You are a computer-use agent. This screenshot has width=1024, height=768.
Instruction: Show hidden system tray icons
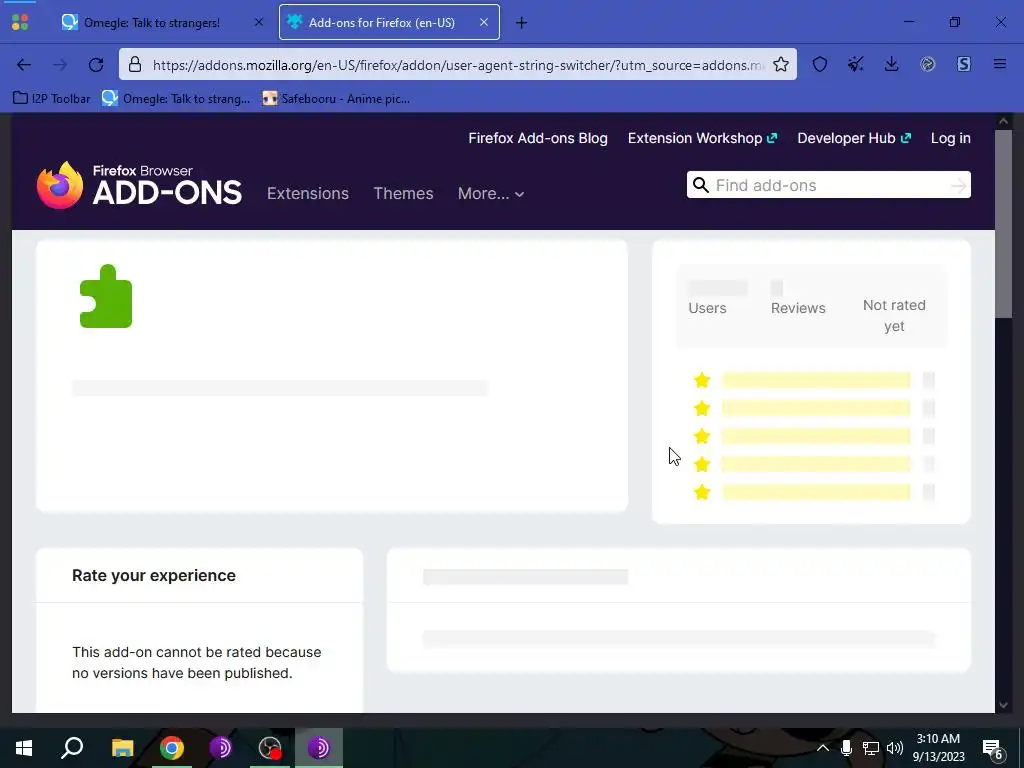pyautogui.click(x=823, y=748)
